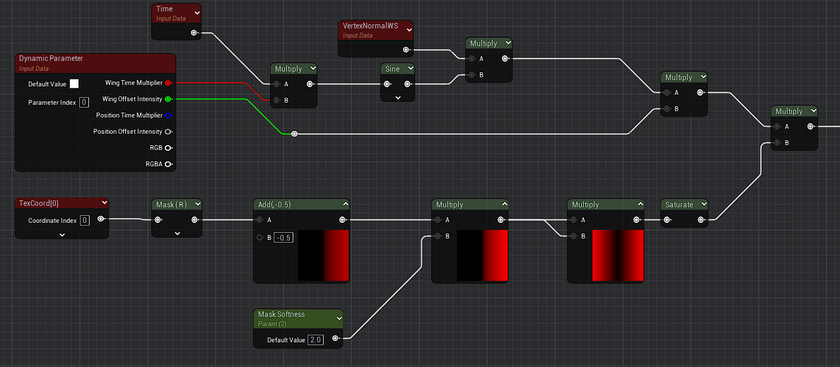The height and width of the screenshot is (367, 840).
Task: Click the Coordinate Index value field
Action: point(84,220)
